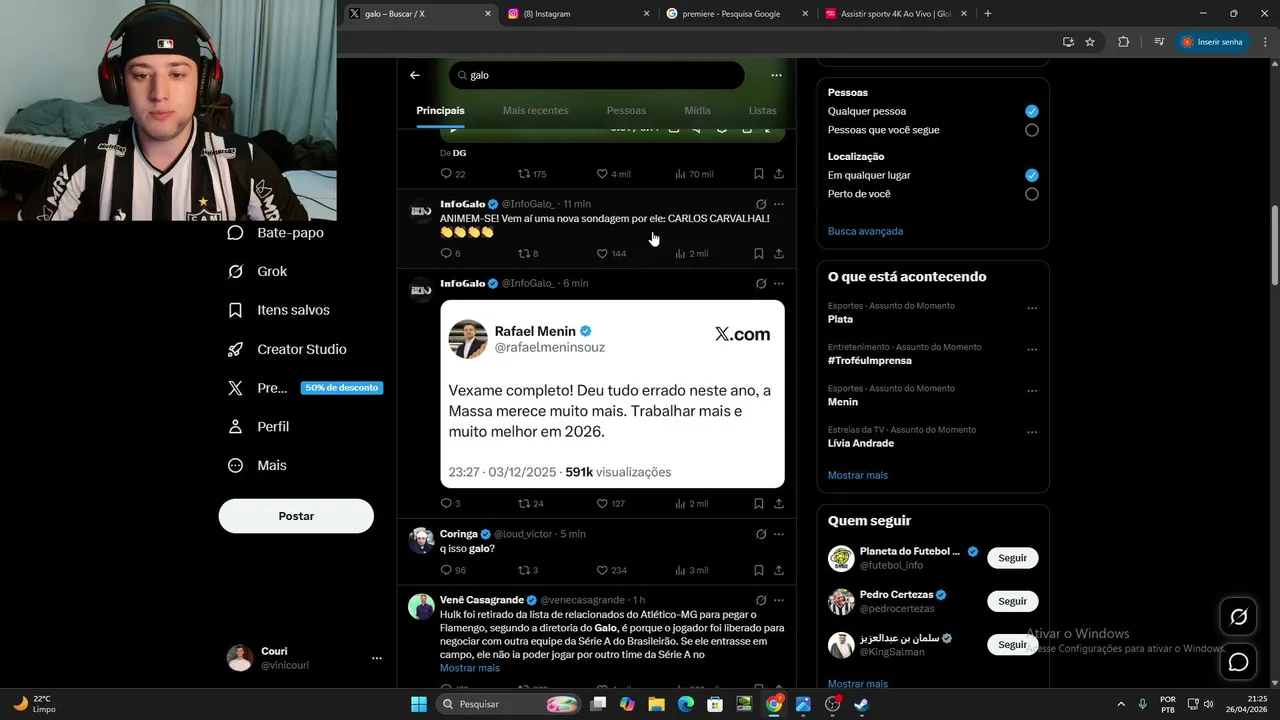Switch to the Listas tab
The image size is (1280, 720).
tap(762, 111)
